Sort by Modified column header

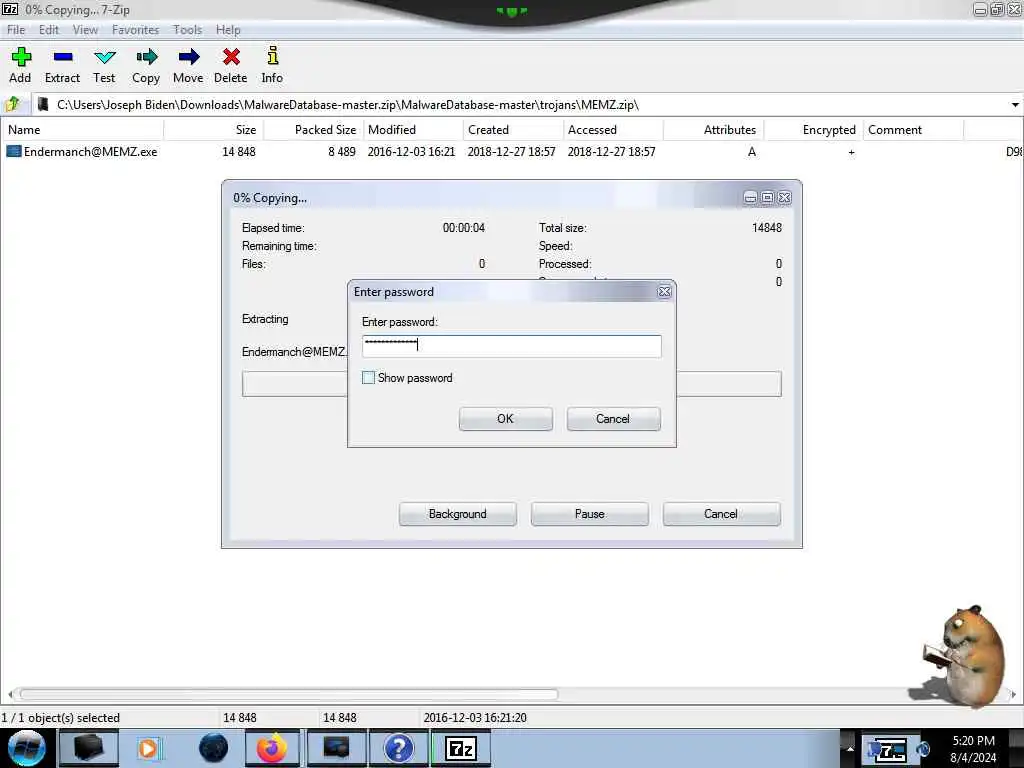coord(413,130)
